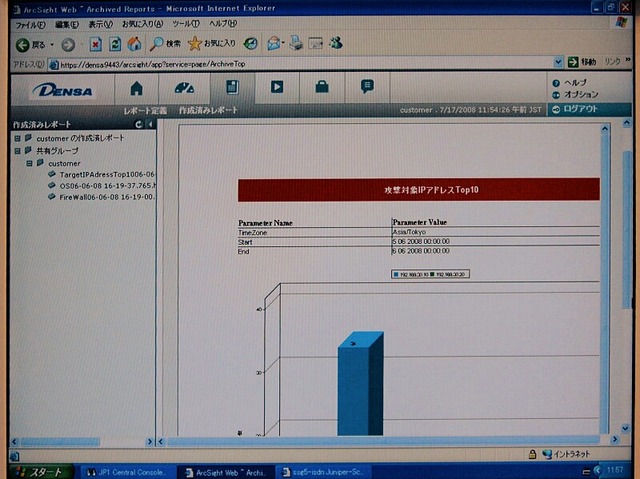Screen dimensions: 640x479
Task: Switch to the レポート定義 tab
Action: coord(145,111)
